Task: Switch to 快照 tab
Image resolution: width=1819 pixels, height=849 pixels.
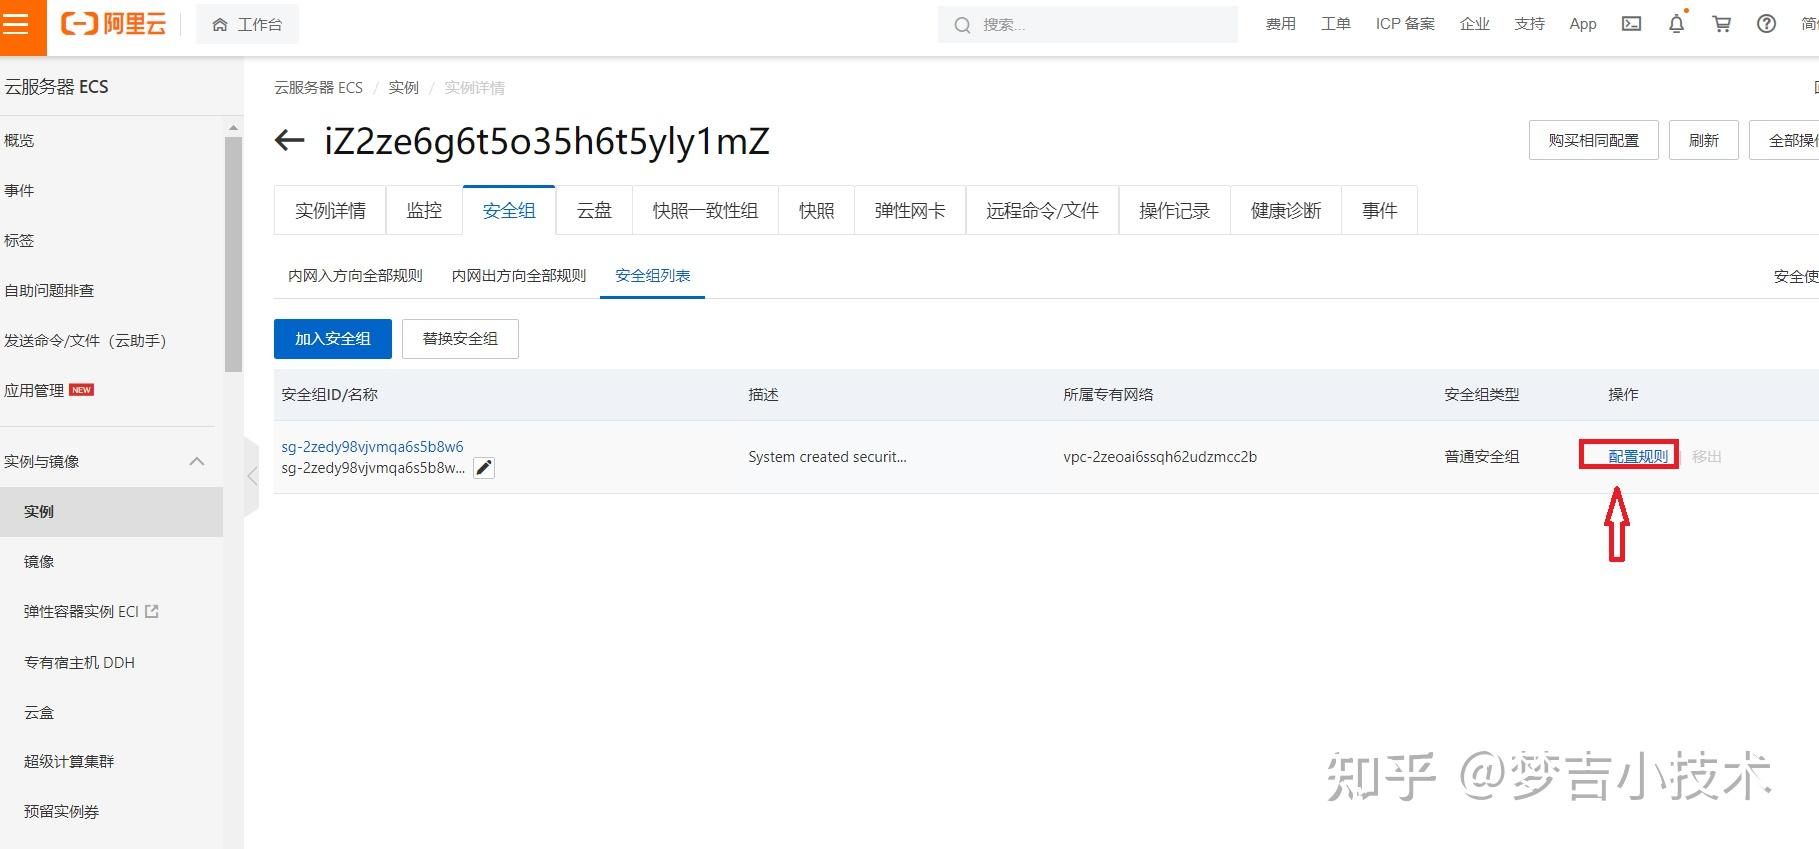Action: click(x=816, y=210)
